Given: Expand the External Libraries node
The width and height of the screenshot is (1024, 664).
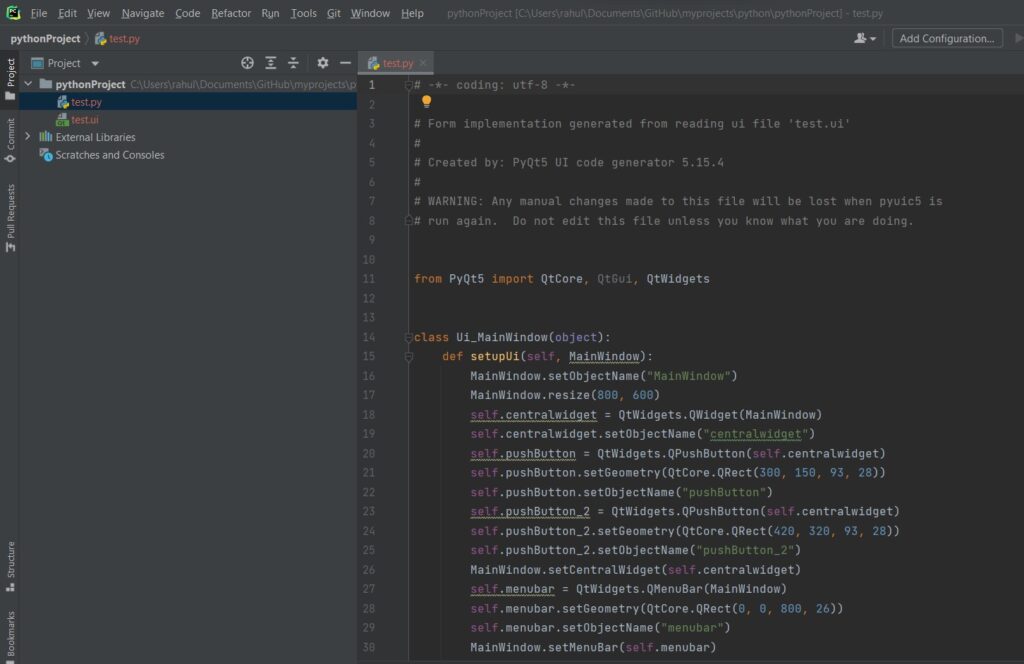Looking at the screenshot, I should coord(28,137).
